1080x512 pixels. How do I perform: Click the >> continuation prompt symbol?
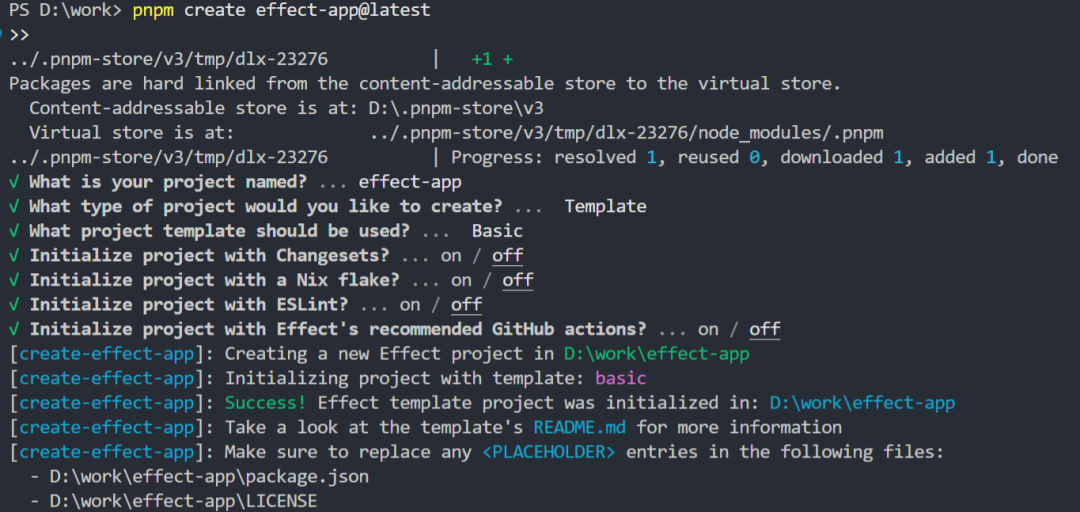pyautogui.click(x=19, y=35)
